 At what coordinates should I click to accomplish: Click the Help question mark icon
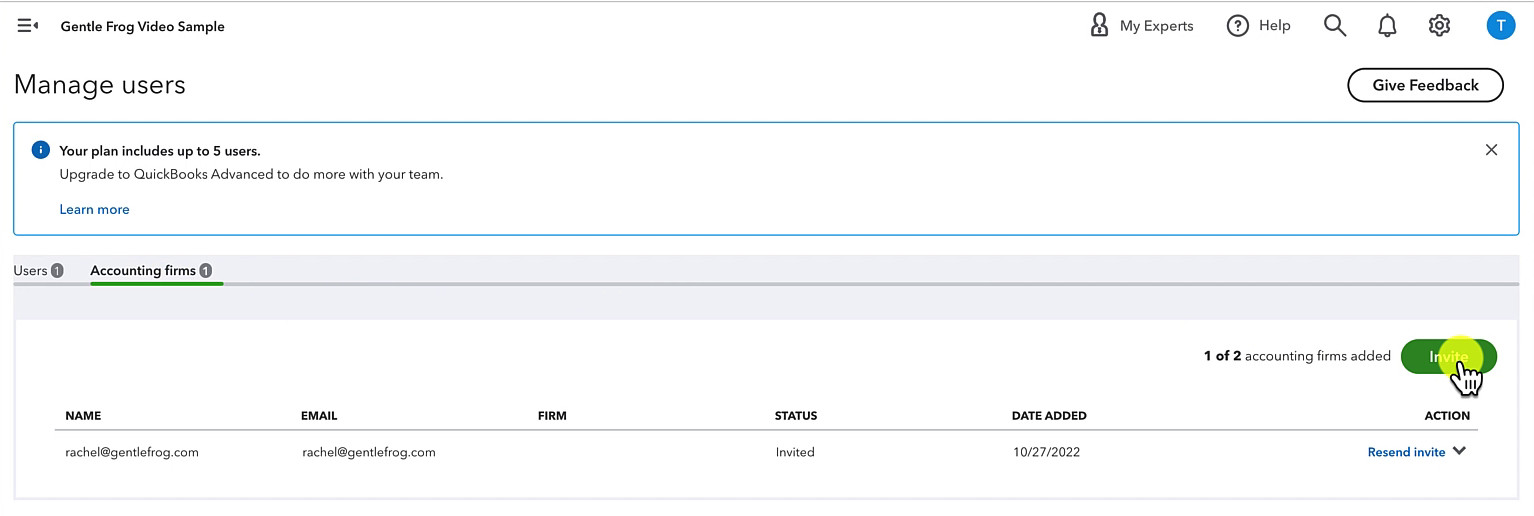1237,26
